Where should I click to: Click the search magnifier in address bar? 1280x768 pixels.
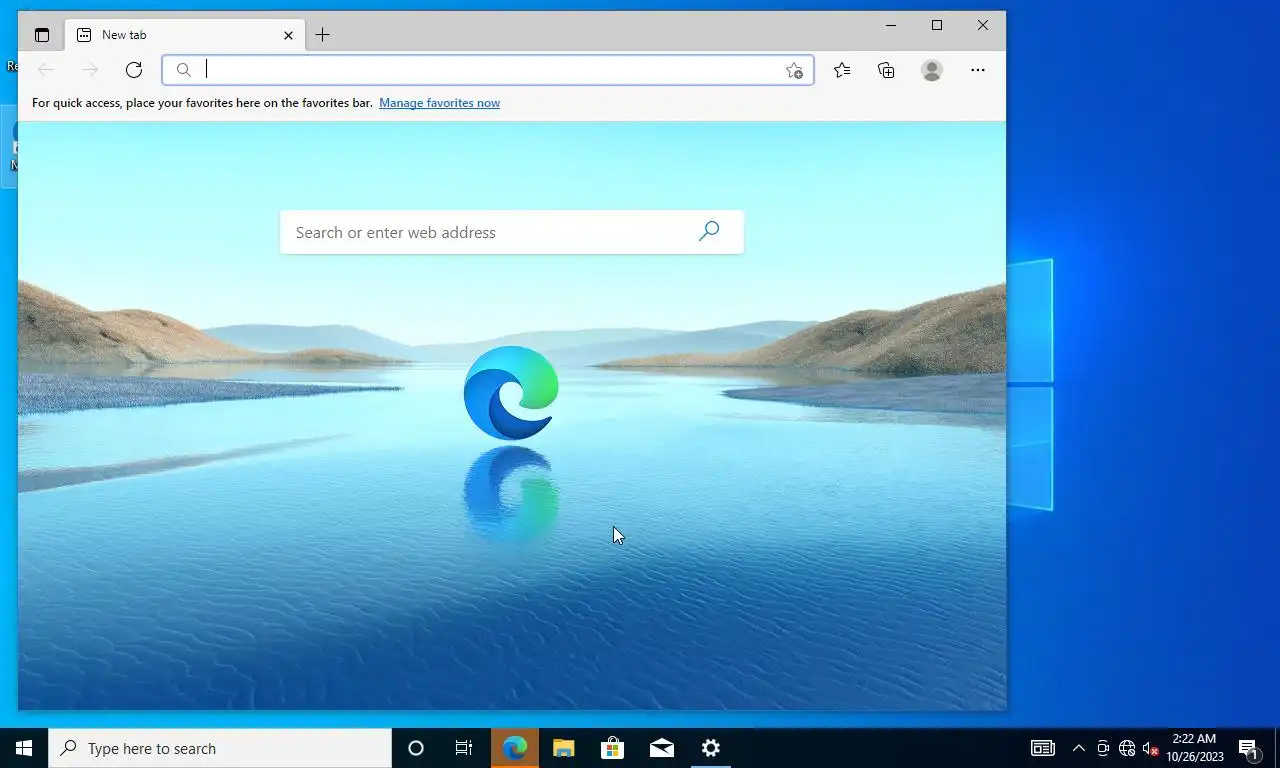(x=183, y=70)
